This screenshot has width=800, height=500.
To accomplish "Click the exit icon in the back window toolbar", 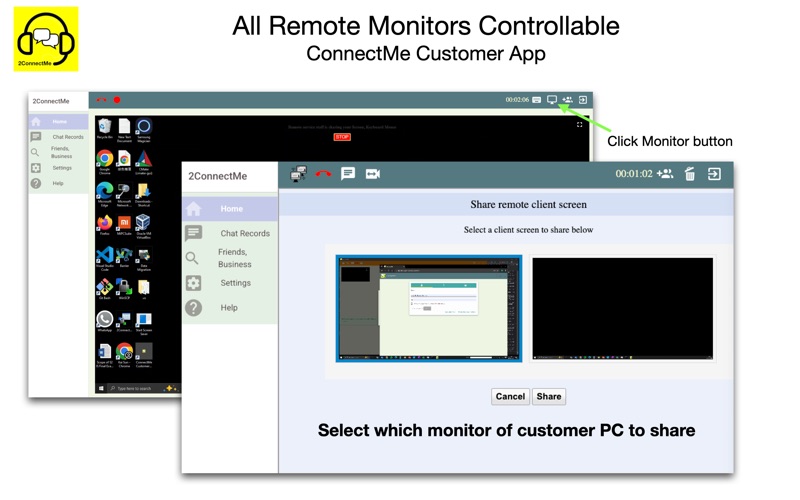I will (x=583, y=99).
